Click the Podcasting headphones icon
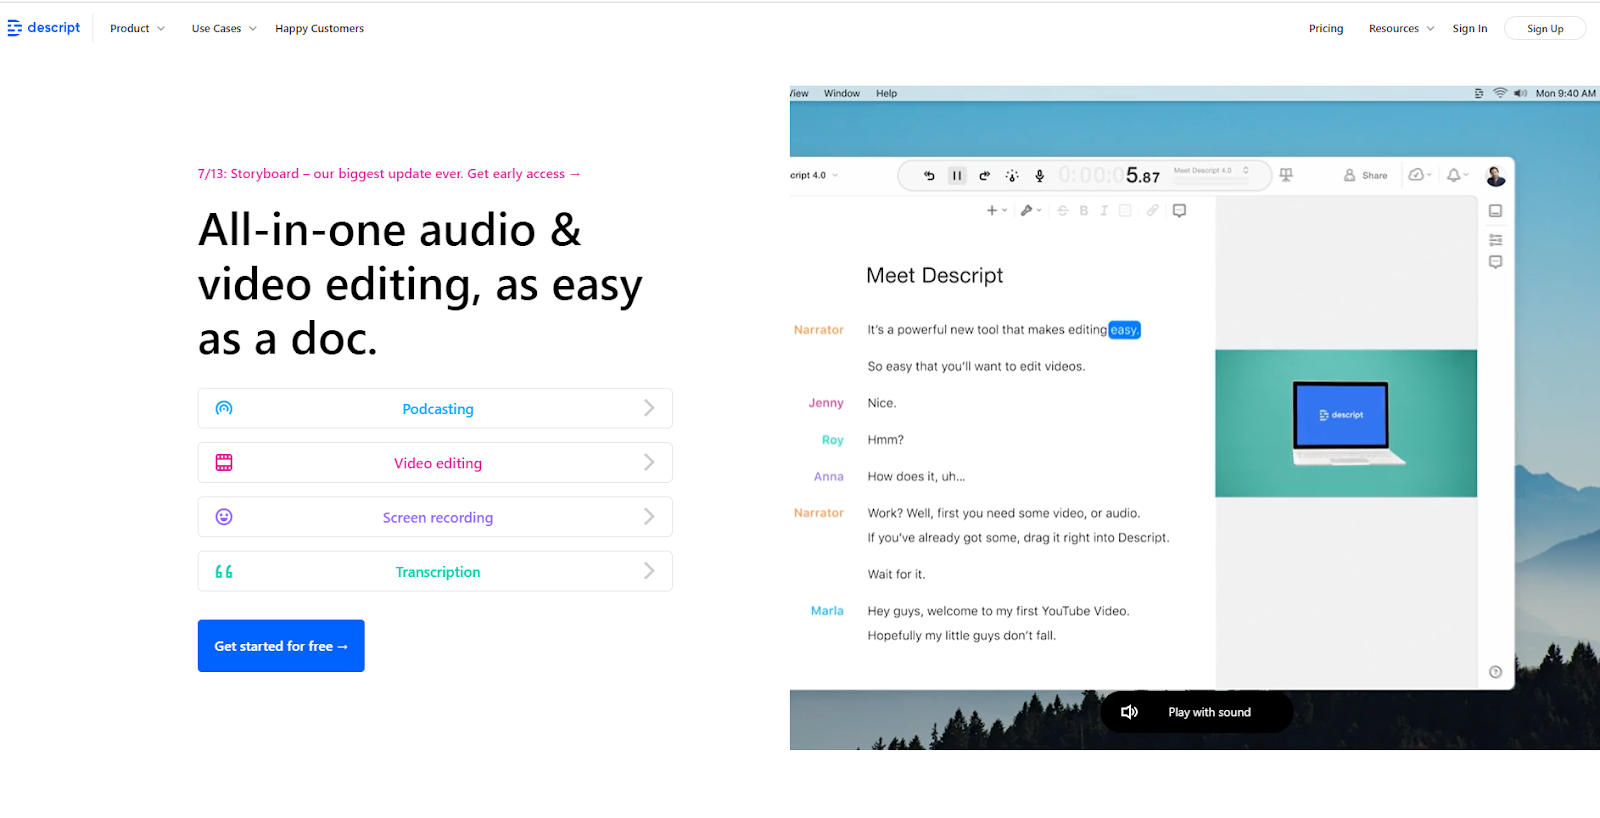Viewport: 1600px width, 818px height. 224,408
